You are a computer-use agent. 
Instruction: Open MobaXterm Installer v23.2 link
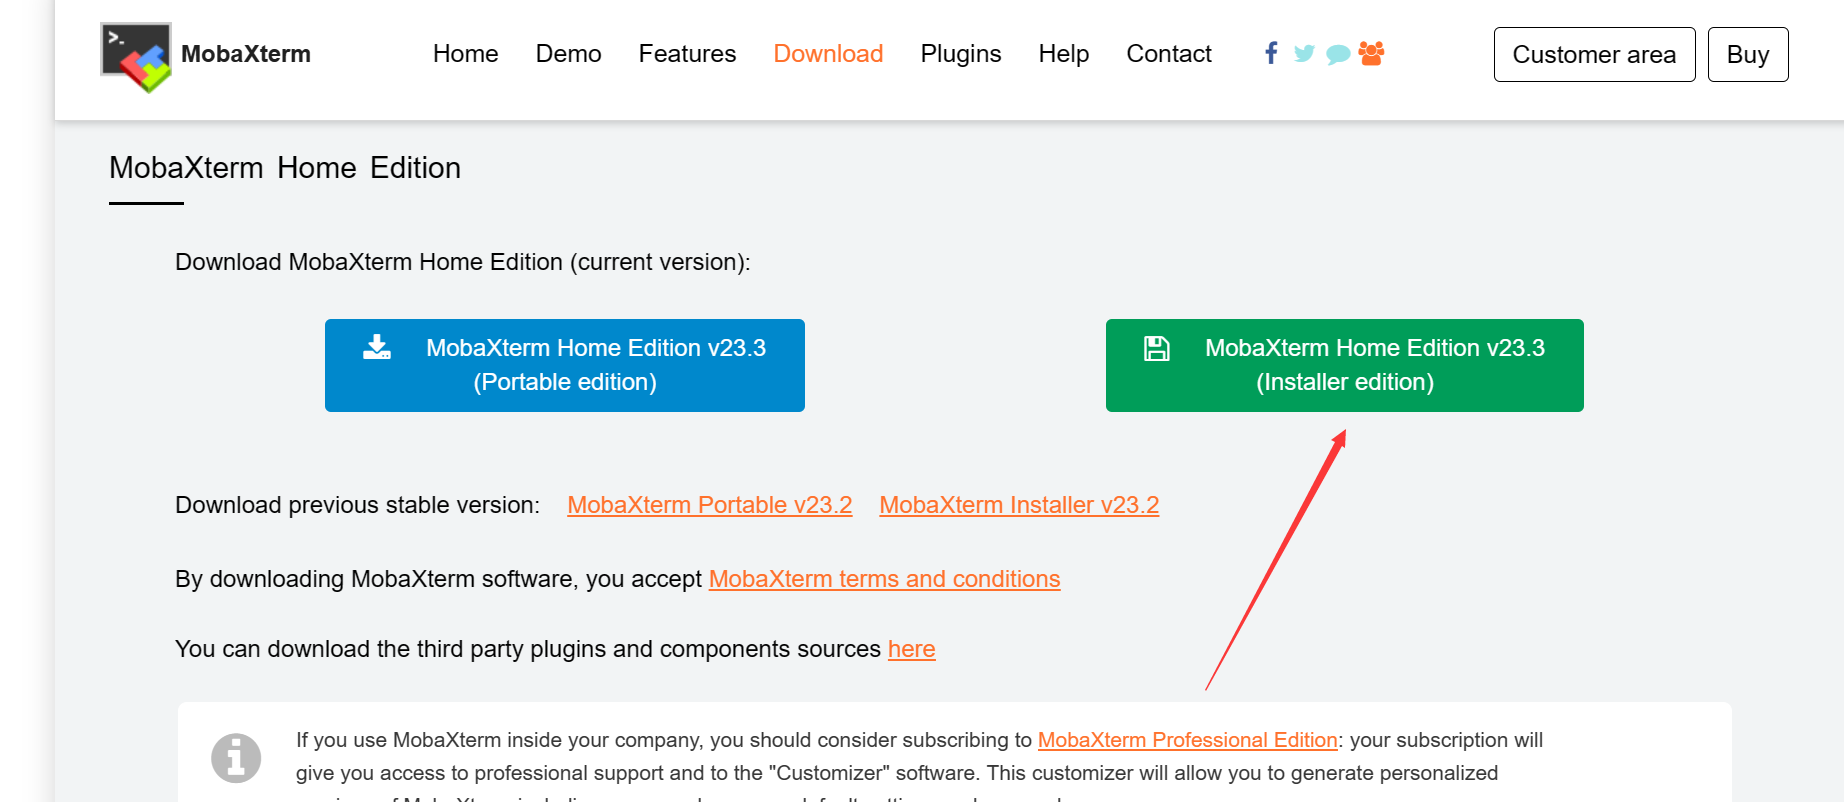(1019, 505)
